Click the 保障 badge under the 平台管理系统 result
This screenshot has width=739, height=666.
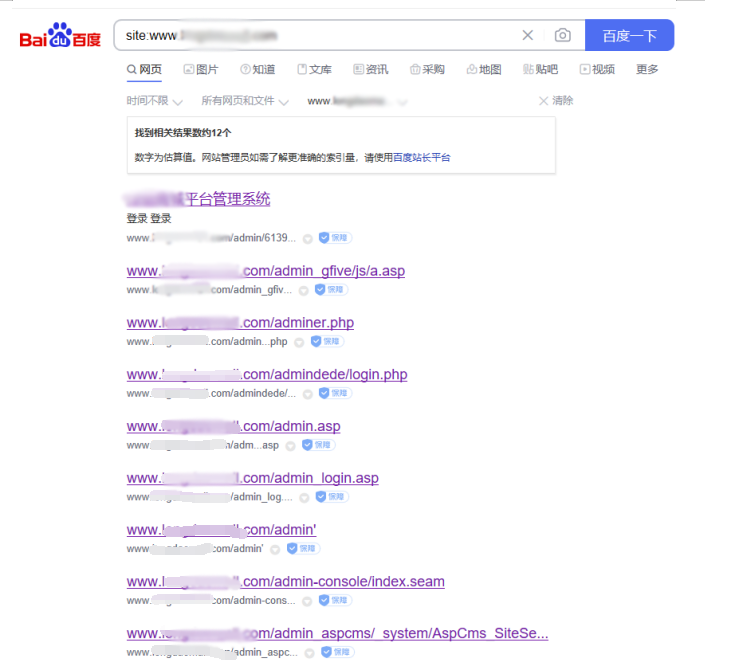[335, 238]
